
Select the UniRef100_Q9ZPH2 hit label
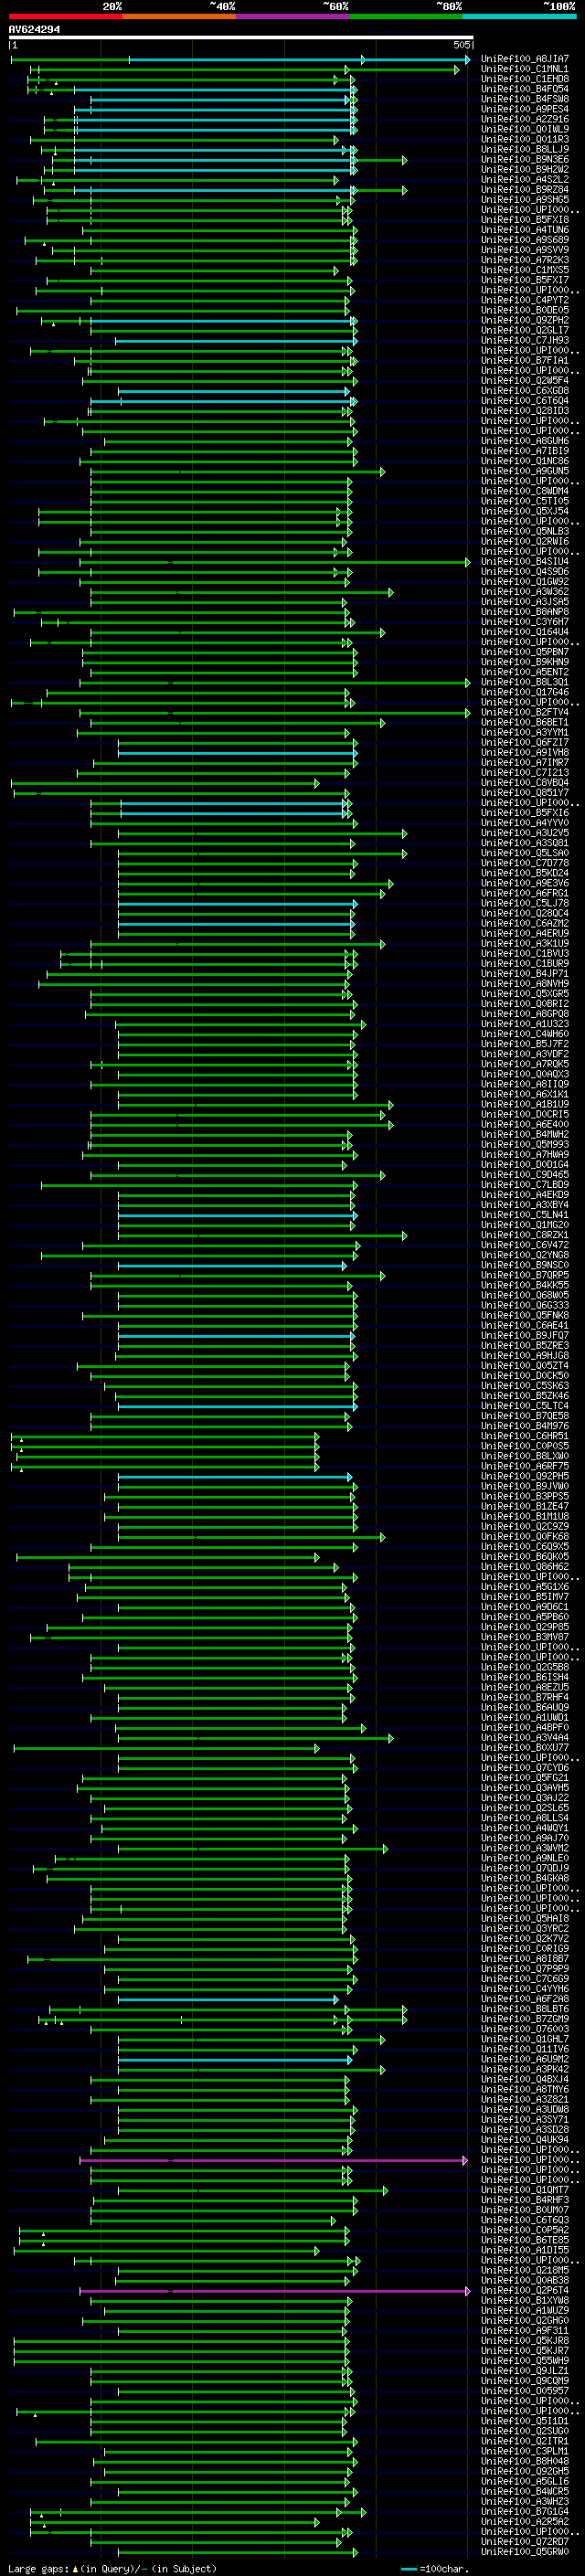tap(525, 320)
